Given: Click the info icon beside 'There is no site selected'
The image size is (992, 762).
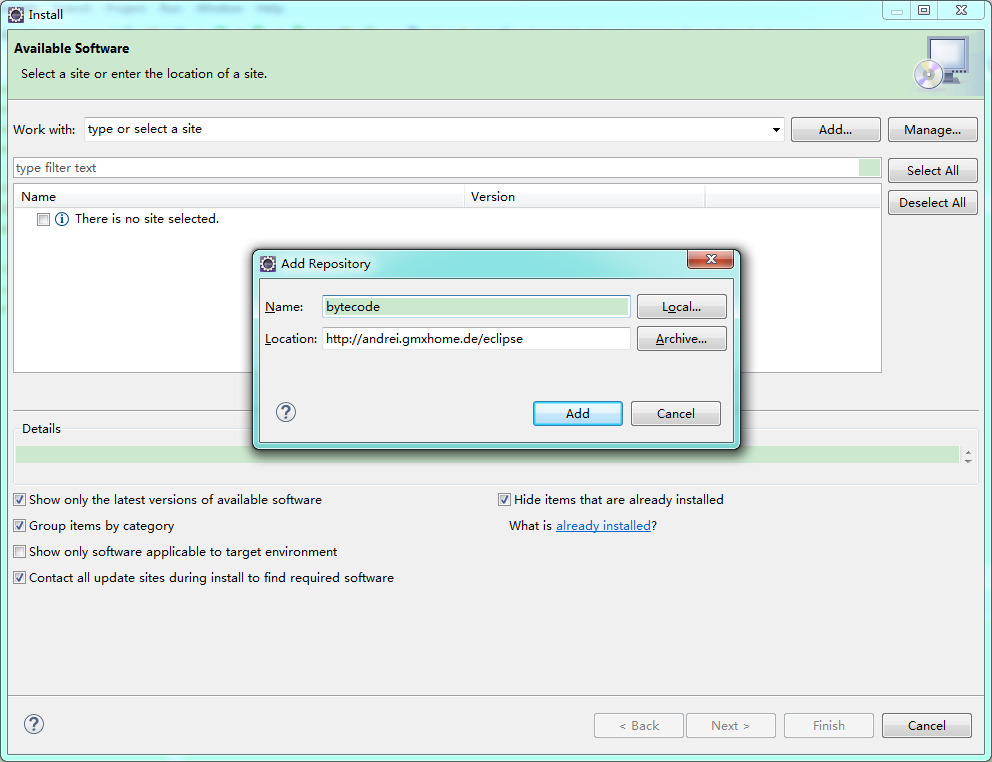Looking at the screenshot, I should [x=62, y=219].
